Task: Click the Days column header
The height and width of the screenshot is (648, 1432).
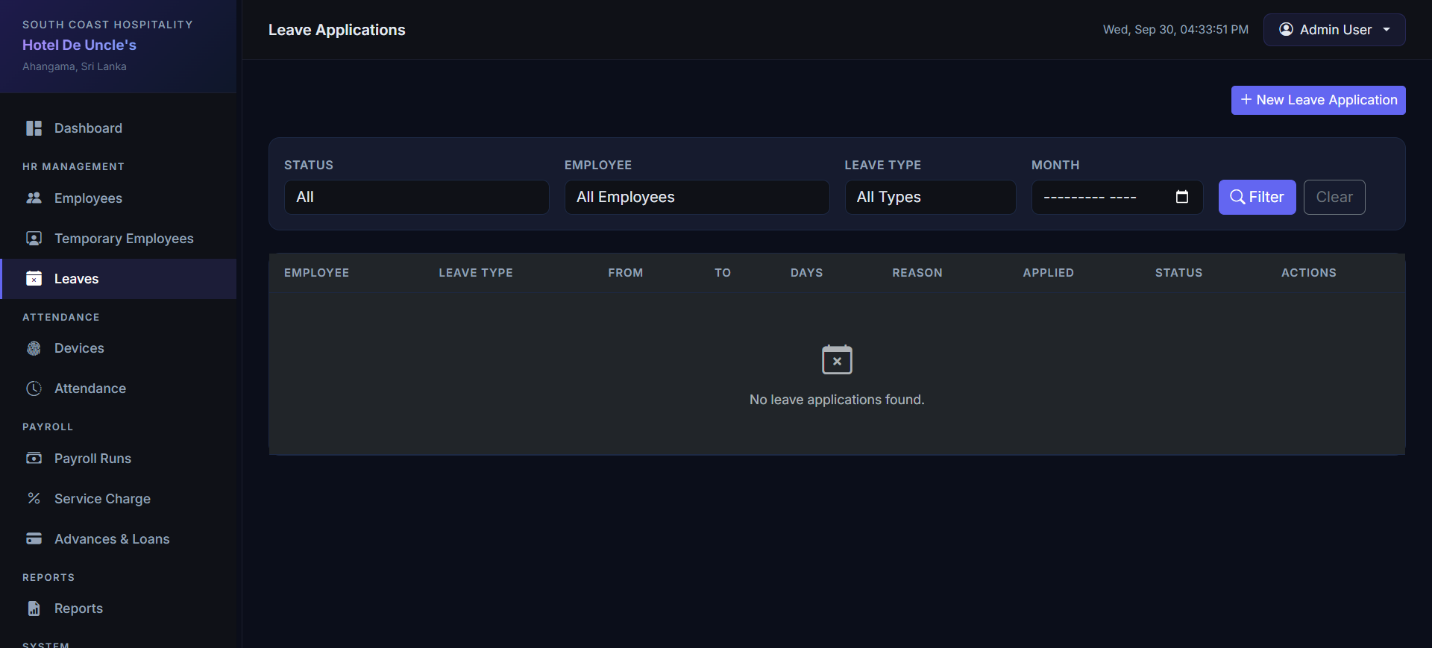Action: pos(807,272)
